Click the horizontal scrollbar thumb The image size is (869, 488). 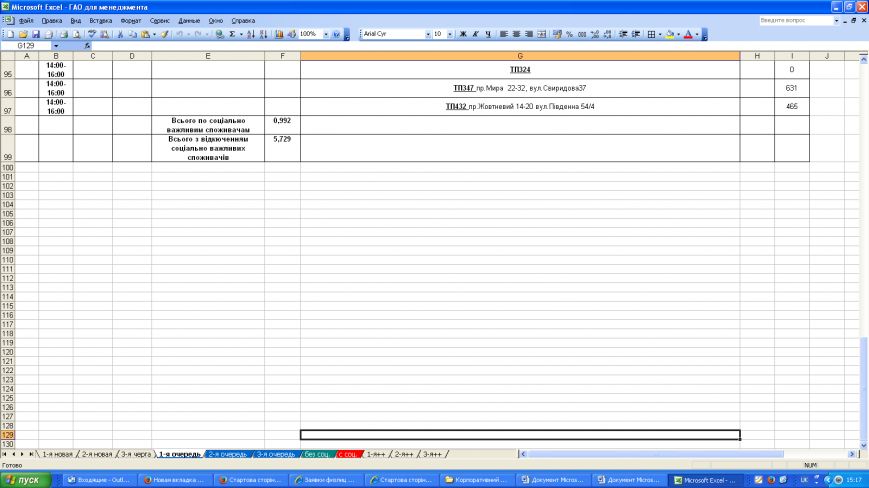click(x=656, y=454)
